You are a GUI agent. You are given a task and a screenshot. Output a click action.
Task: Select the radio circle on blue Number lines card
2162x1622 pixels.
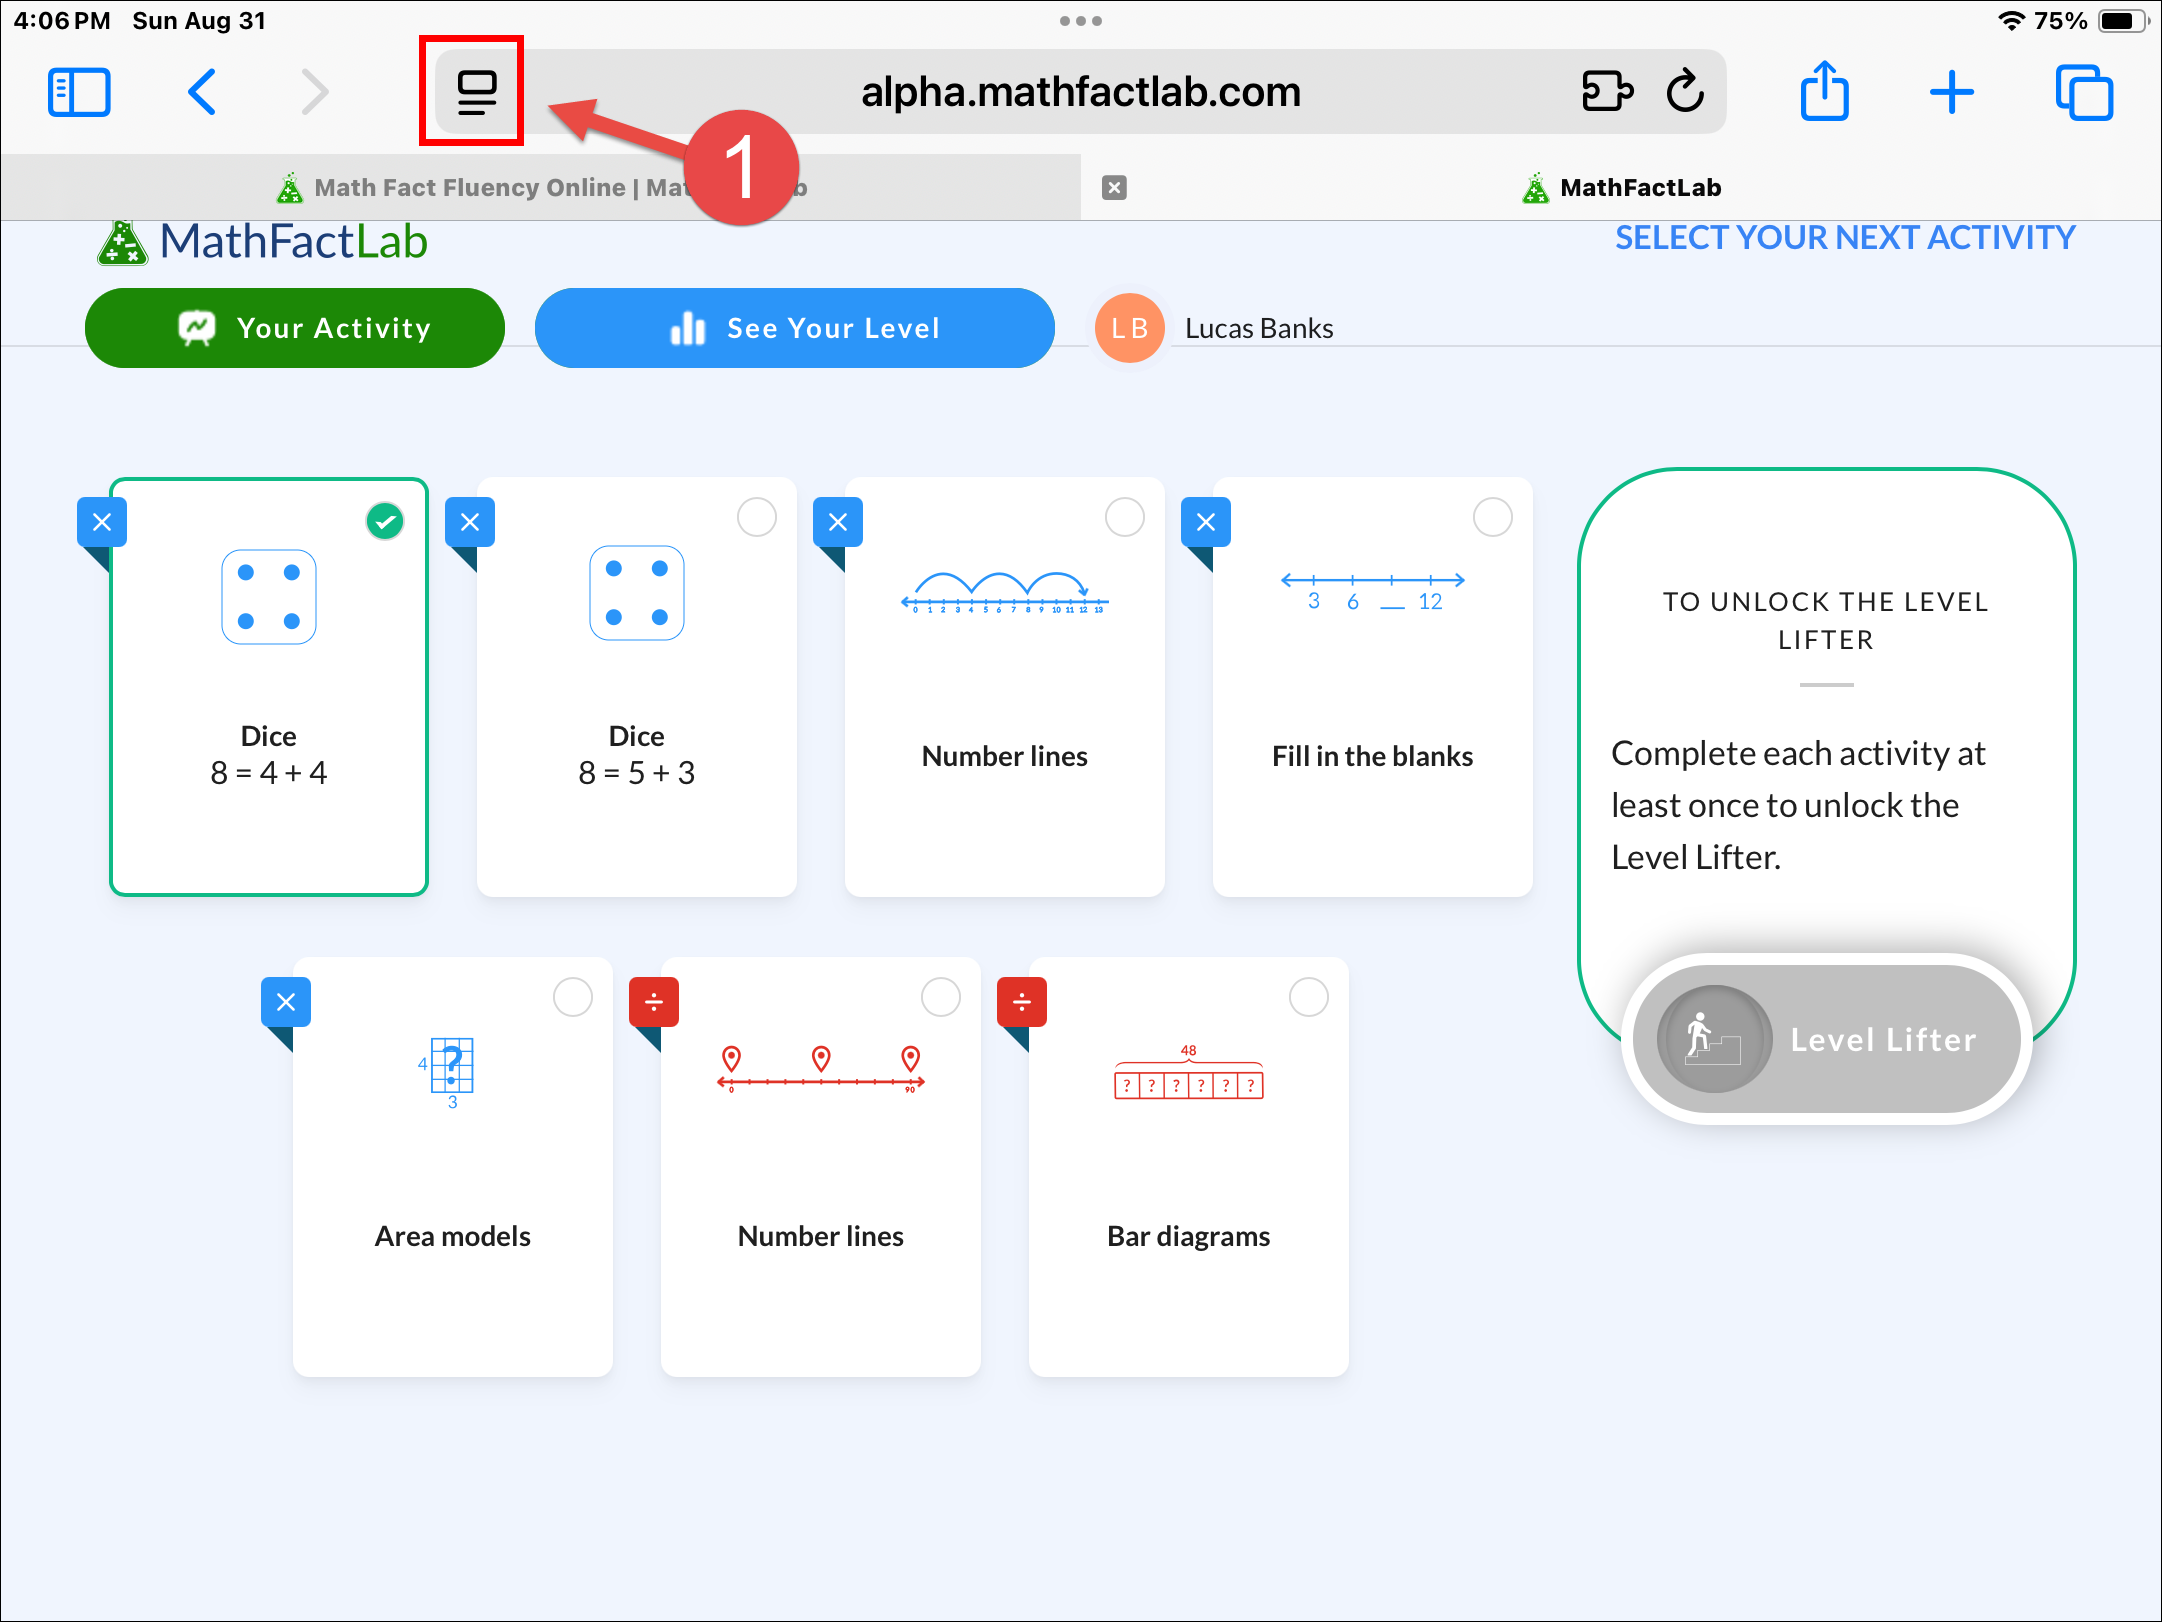point(1125,517)
